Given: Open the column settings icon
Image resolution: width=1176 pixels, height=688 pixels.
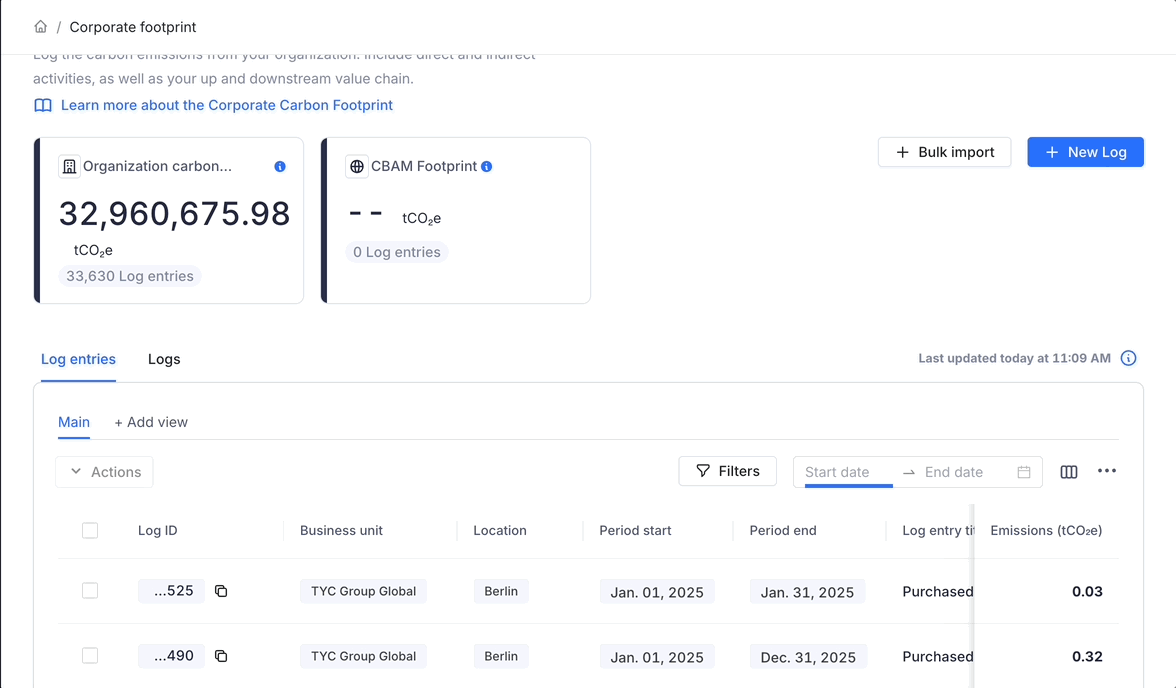Looking at the screenshot, I should tap(1069, 472).
